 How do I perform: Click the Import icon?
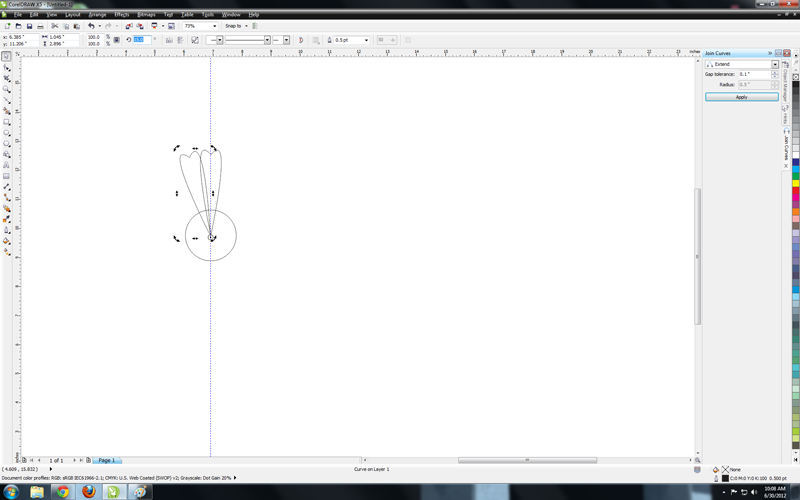pyautogui.click(x=129, y=26)
